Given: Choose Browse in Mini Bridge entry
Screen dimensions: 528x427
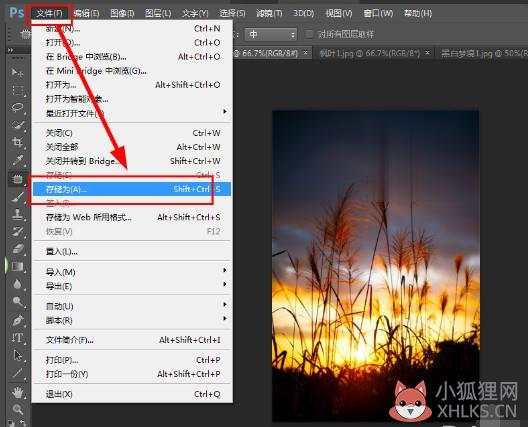Looking at the screenshot, I should click(x=131, y=71).
